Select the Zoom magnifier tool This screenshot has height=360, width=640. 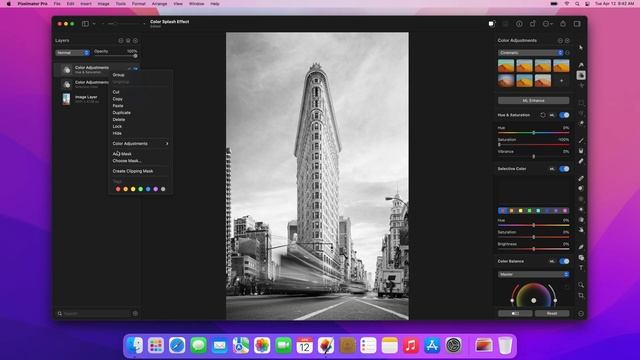(581, 285)
